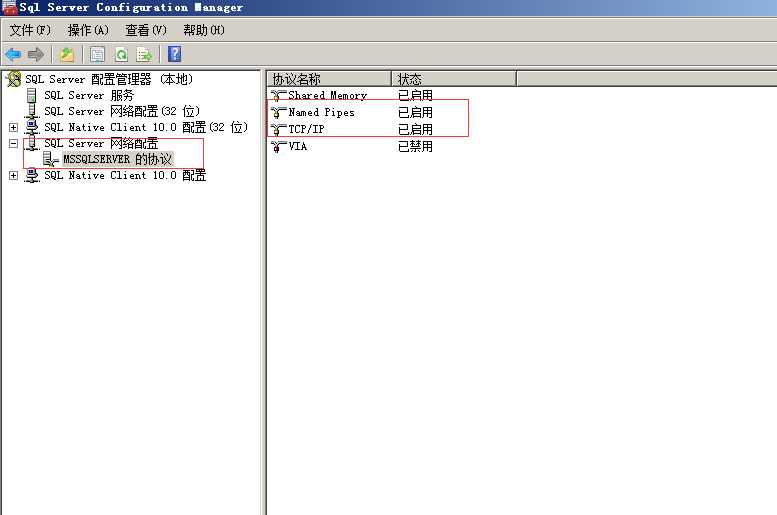Collapse the SQL Server 网络配置 node

click(x=13, y=143)
